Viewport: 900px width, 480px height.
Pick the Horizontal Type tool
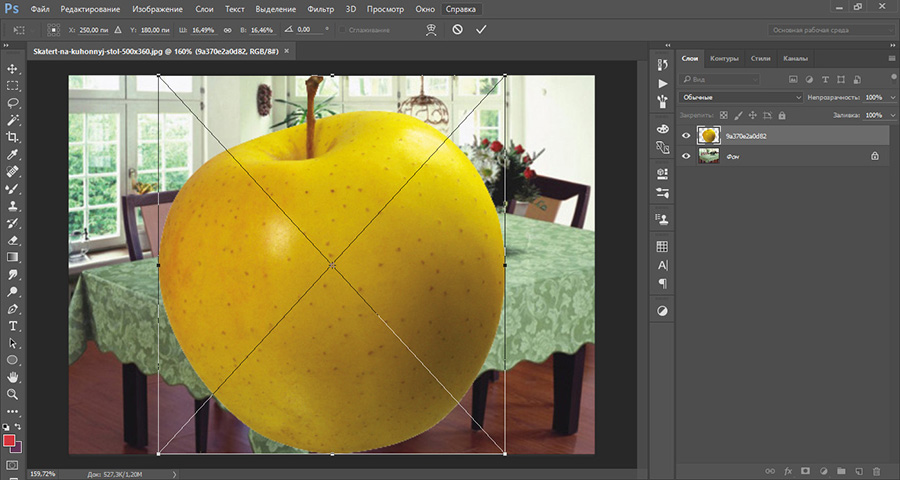(x=13, y=326)
